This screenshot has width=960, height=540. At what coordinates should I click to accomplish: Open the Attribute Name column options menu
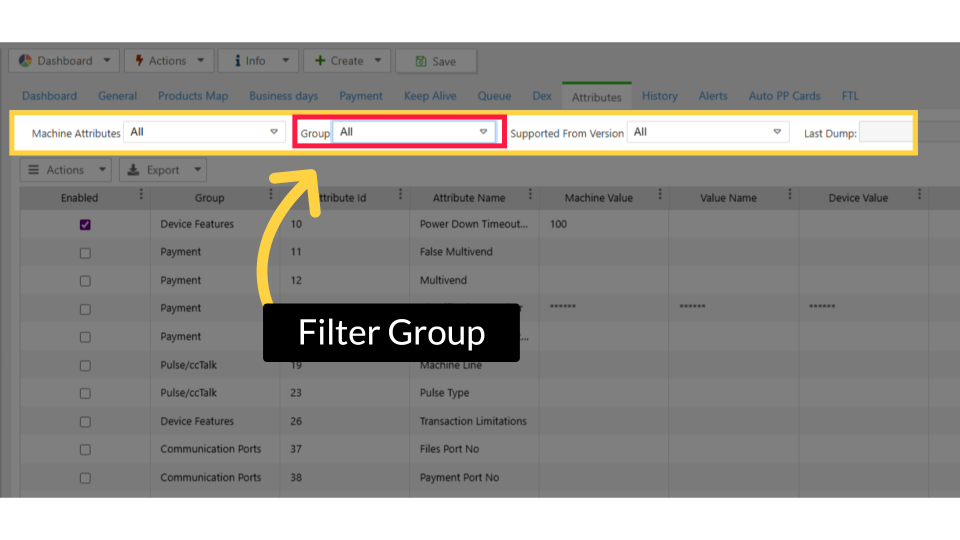click(x=530, y=196)
